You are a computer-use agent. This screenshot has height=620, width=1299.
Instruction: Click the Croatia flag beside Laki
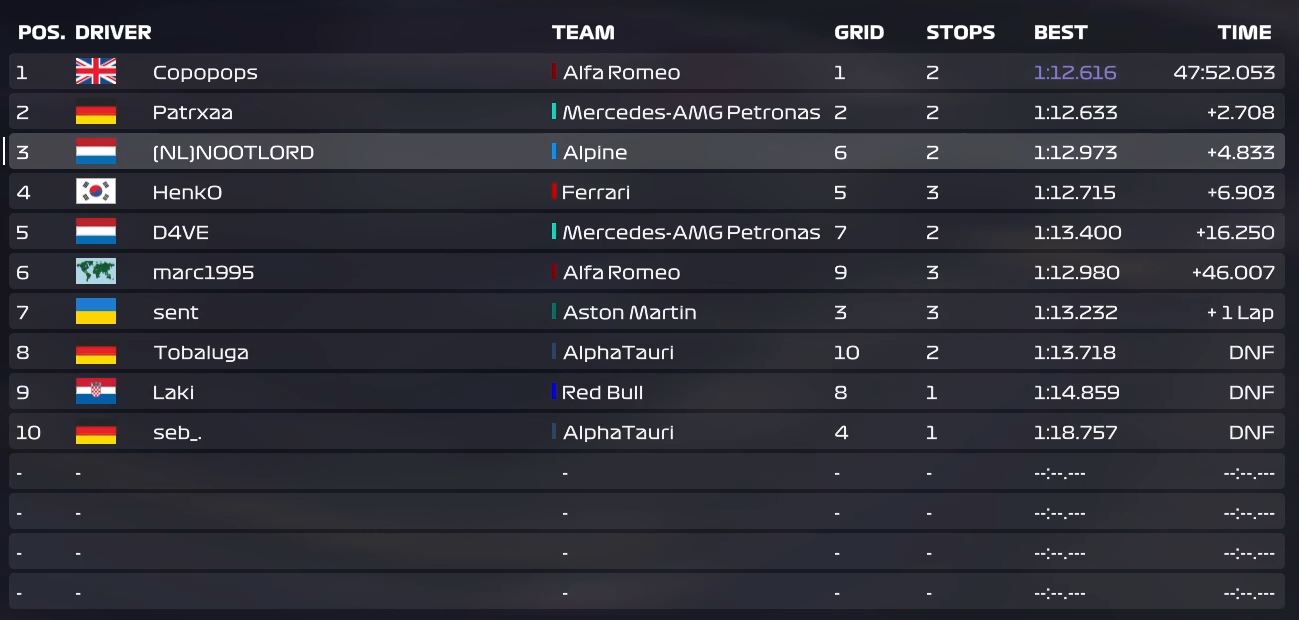96,392
